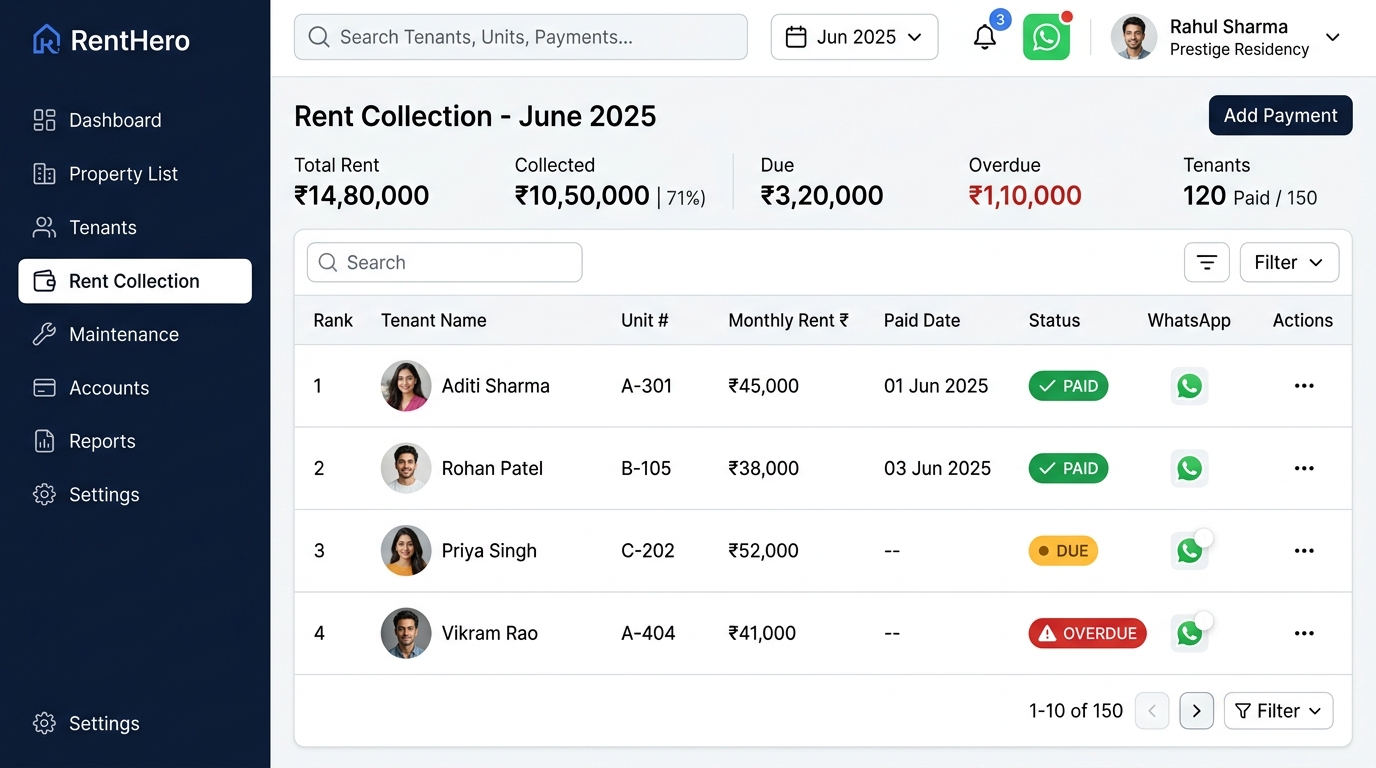Screen dimensions: 1376x768
Task: Click Rahul Sharma's profile avatar
Action: pos(1134,37)
